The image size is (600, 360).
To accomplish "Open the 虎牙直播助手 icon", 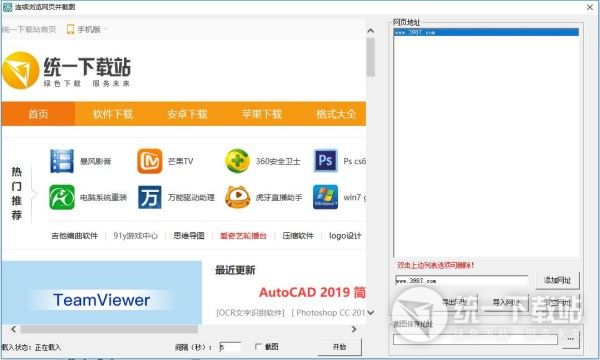I will pos(237,197).
